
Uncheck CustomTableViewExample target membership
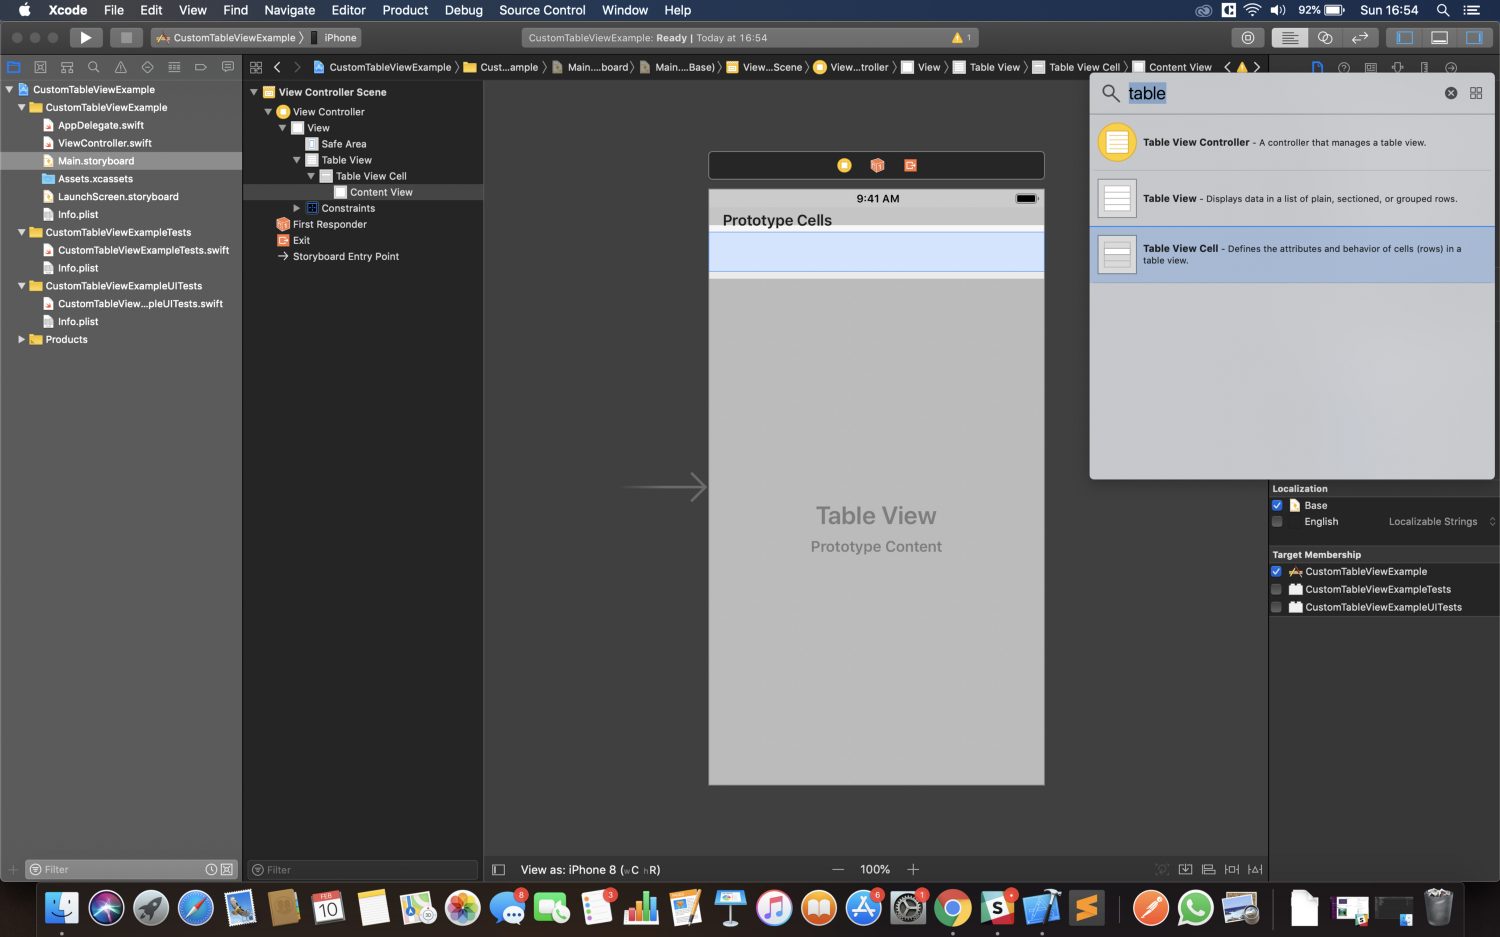coord(1276,572)
